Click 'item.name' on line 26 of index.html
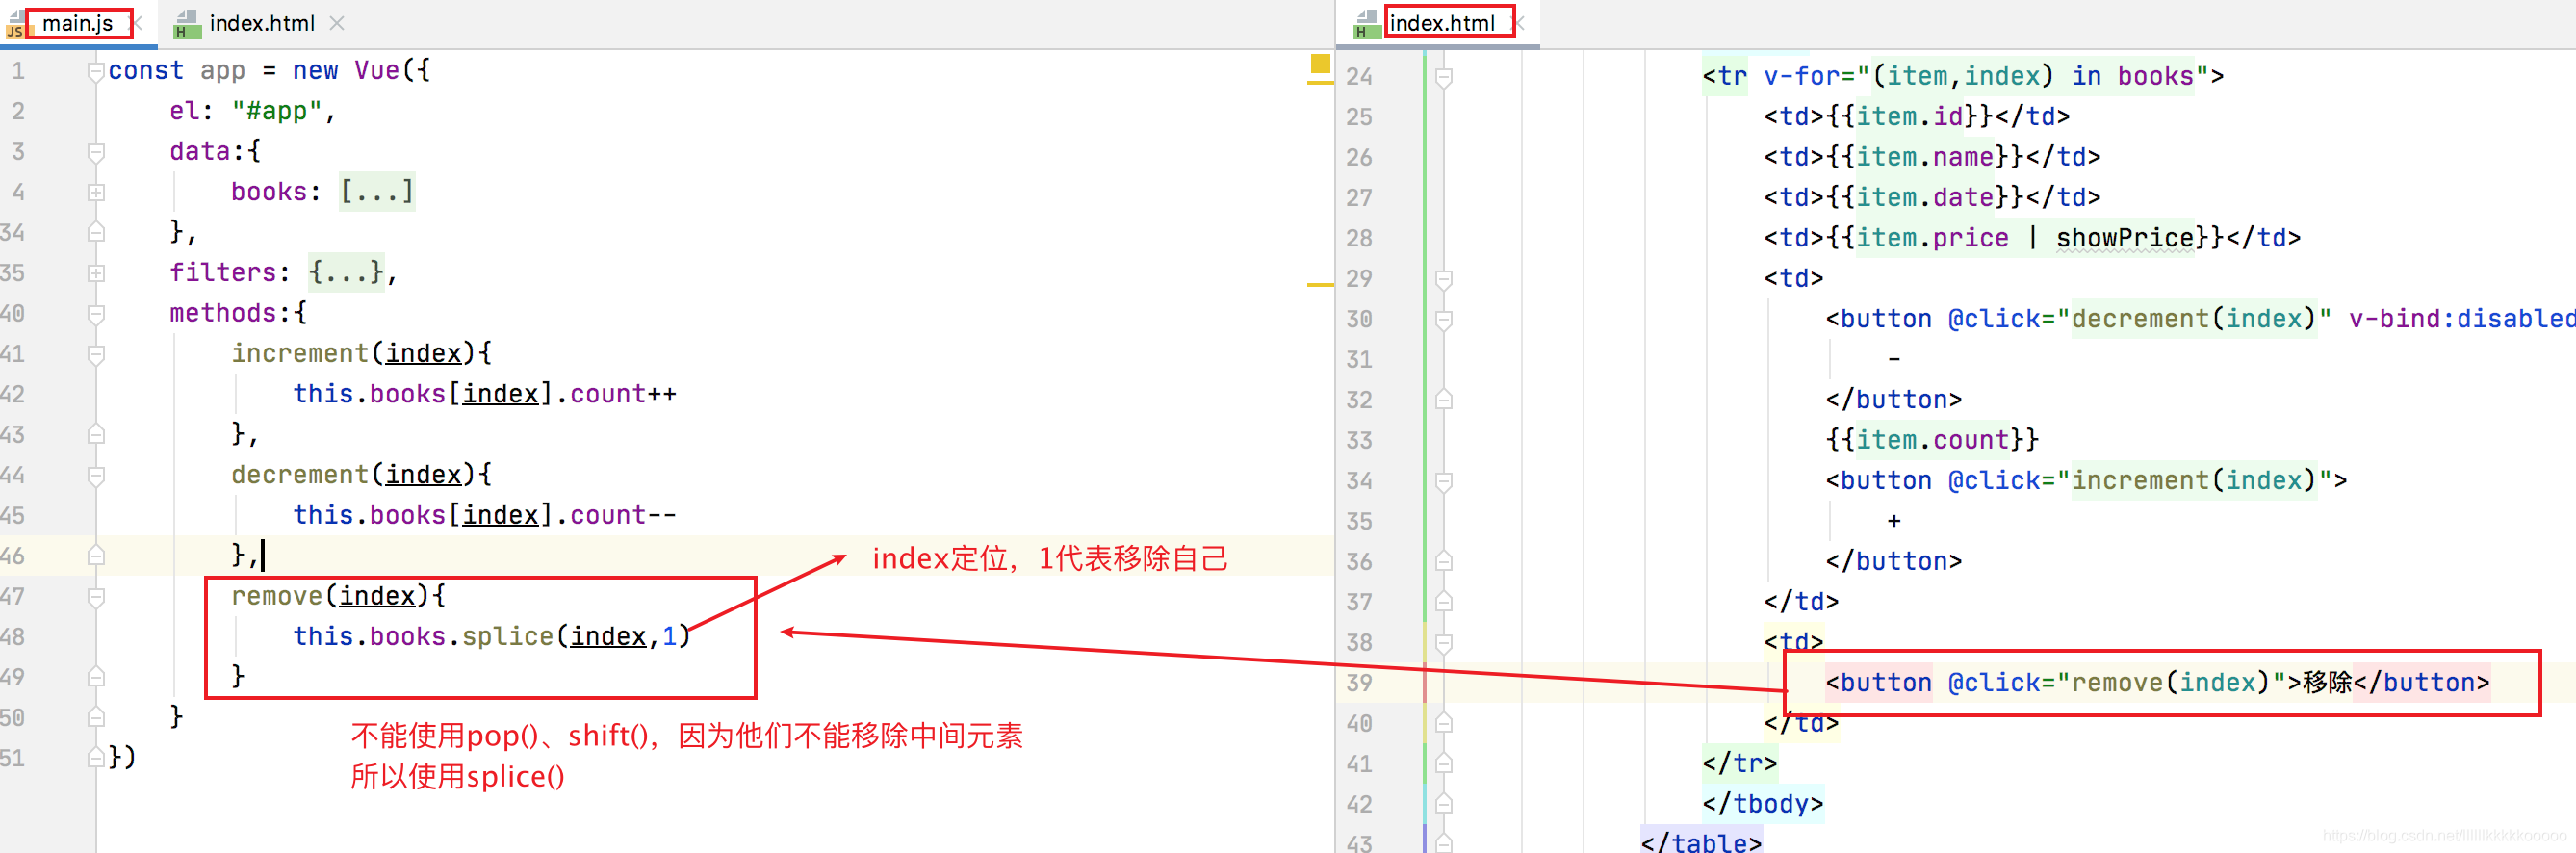Screen dimensions: 2576x853 (x=1925, y=156)
